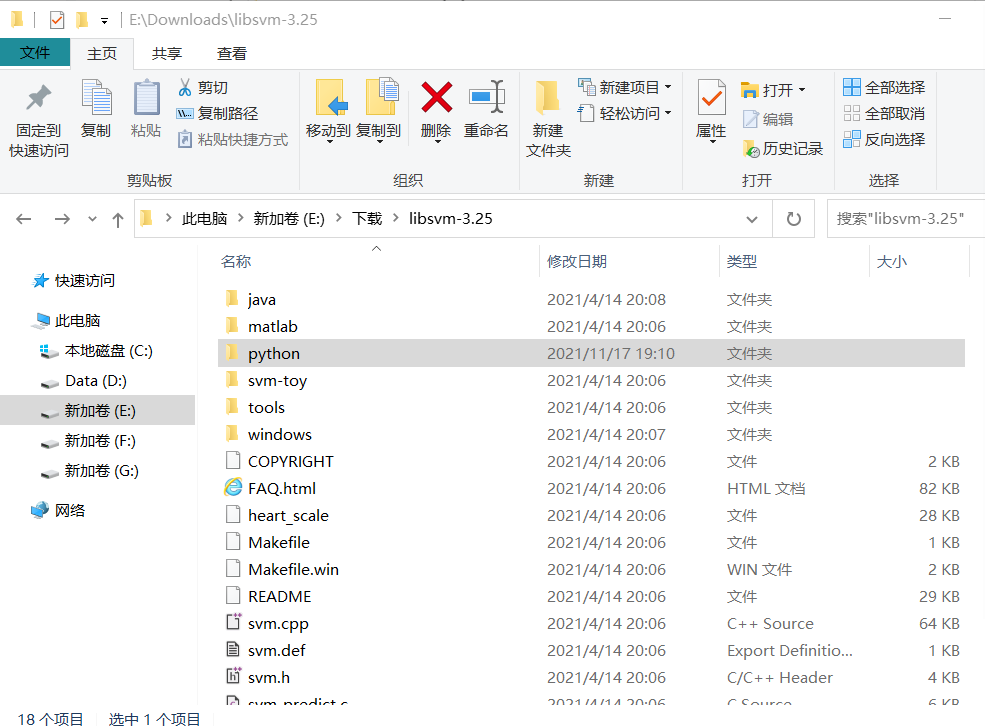Open the 文件 (File) menu
Screen dimensions: 985x726
point(34,52)
